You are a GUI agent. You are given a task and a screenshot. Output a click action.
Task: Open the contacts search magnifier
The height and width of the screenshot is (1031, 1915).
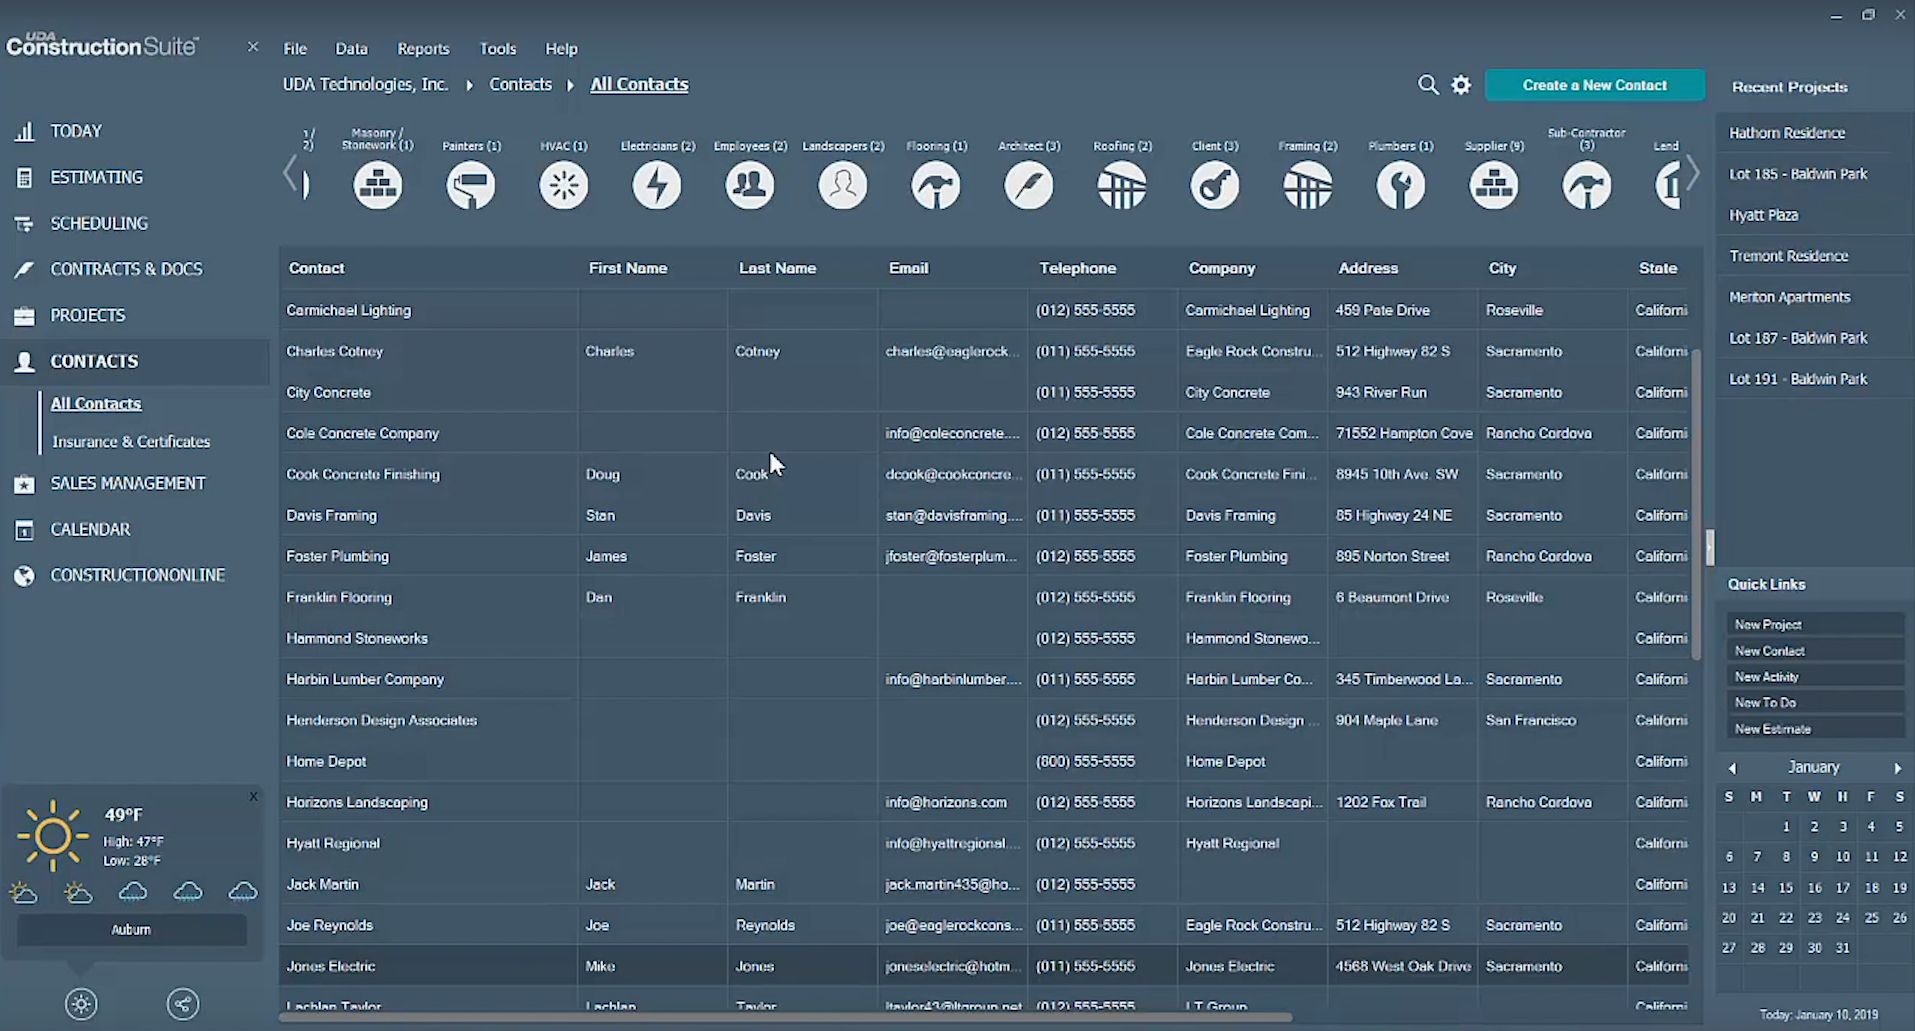1428,85
